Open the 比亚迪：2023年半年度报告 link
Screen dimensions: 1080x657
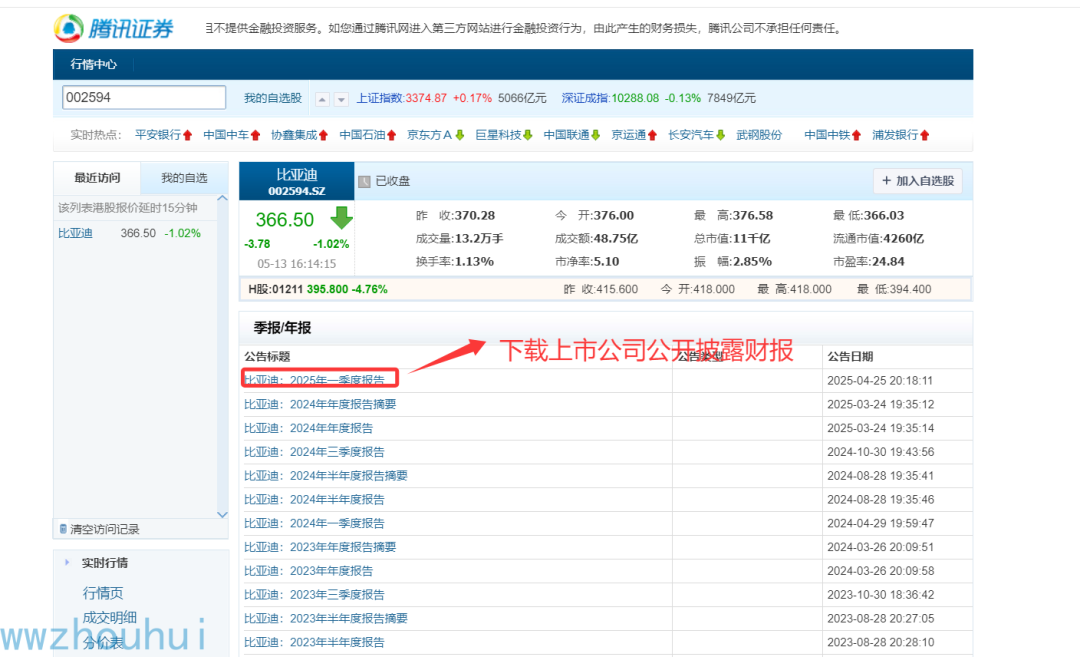pos(314,642)
